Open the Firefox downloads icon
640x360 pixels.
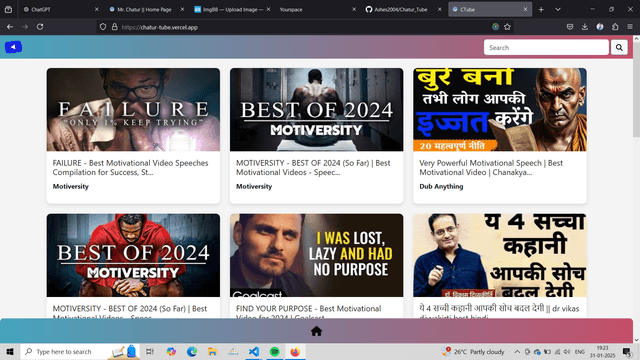coord(584,27)
